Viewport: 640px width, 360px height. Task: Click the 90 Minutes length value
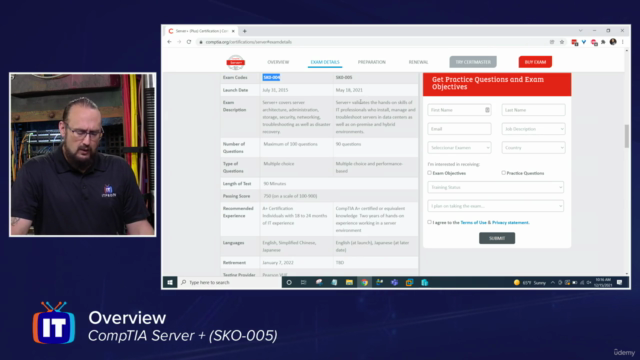point(275,184)
